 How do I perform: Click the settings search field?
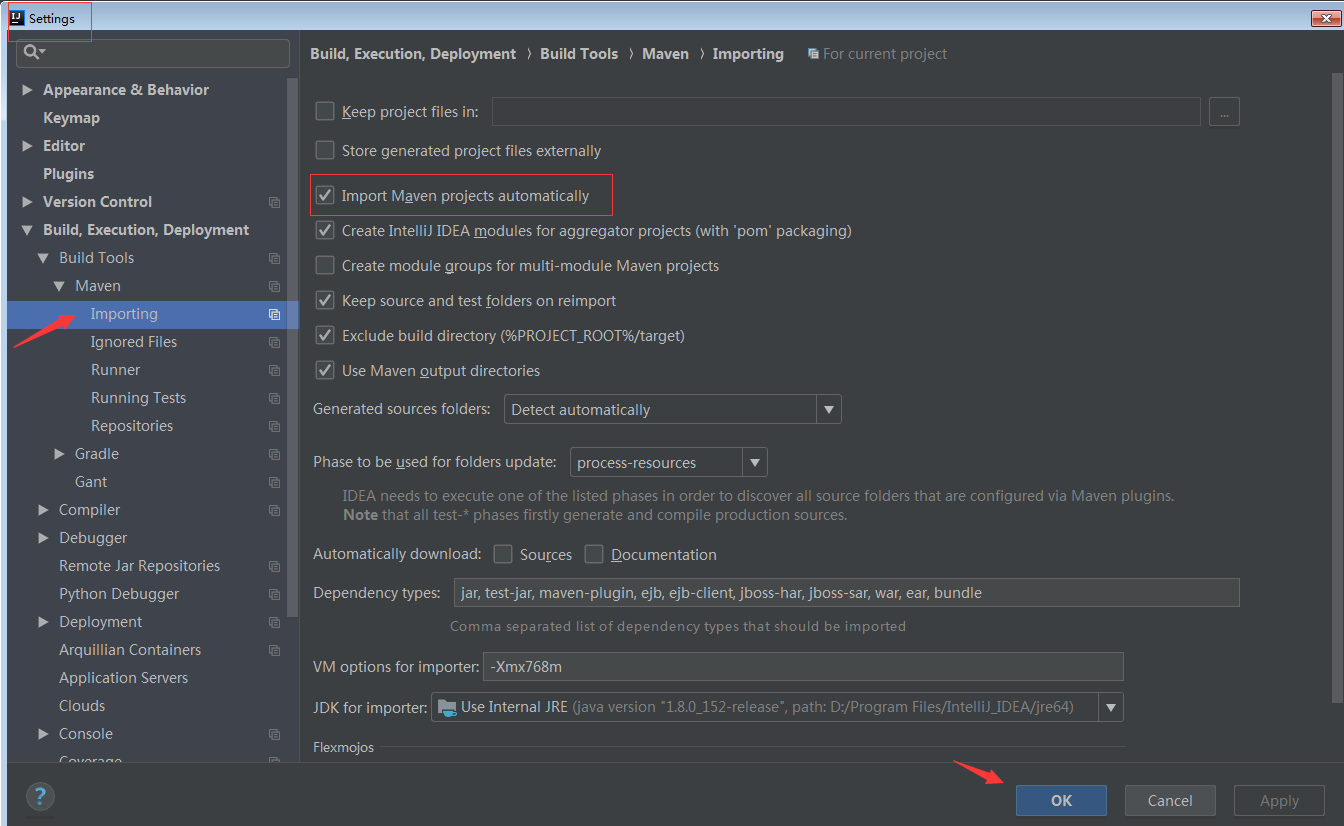154,52
